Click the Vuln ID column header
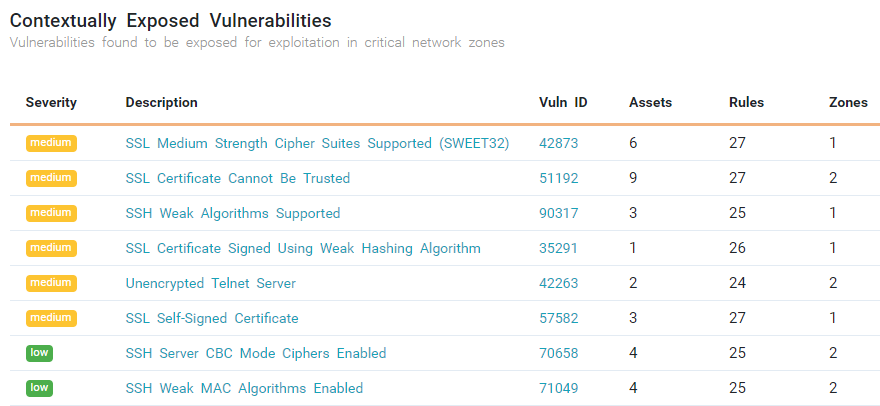This screenshot has height=406, width=880. click(563, 102)
